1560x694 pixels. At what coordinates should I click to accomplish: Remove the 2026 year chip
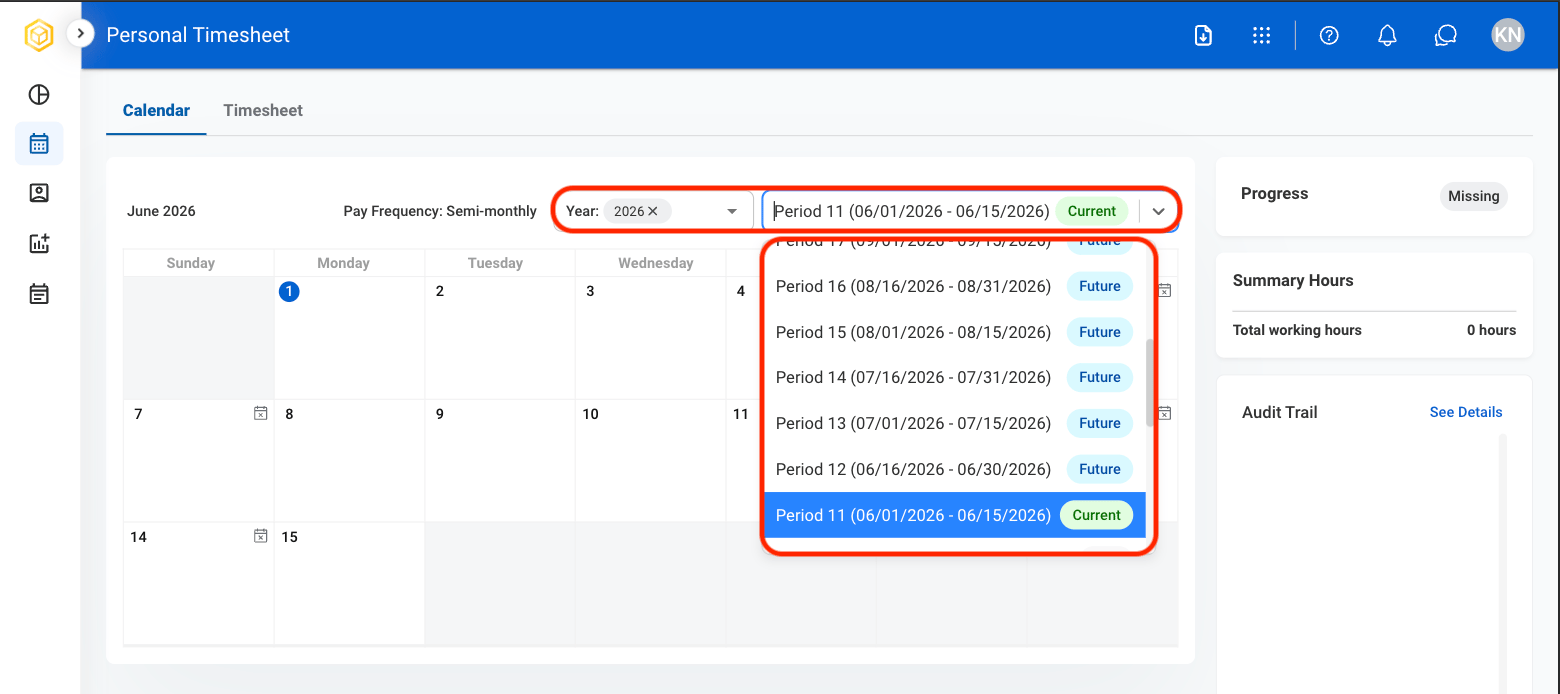pos(653,211)
